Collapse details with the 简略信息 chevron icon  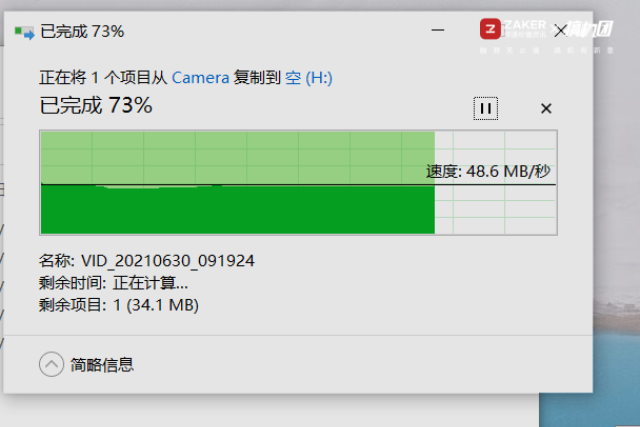(x=51, y=364)
